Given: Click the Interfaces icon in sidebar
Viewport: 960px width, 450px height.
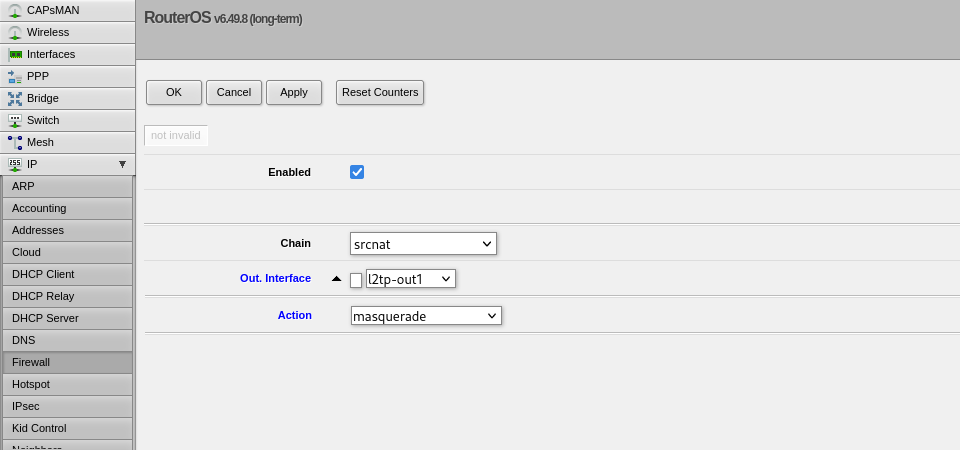Looking at the screenshot, I should coord(15,54).
